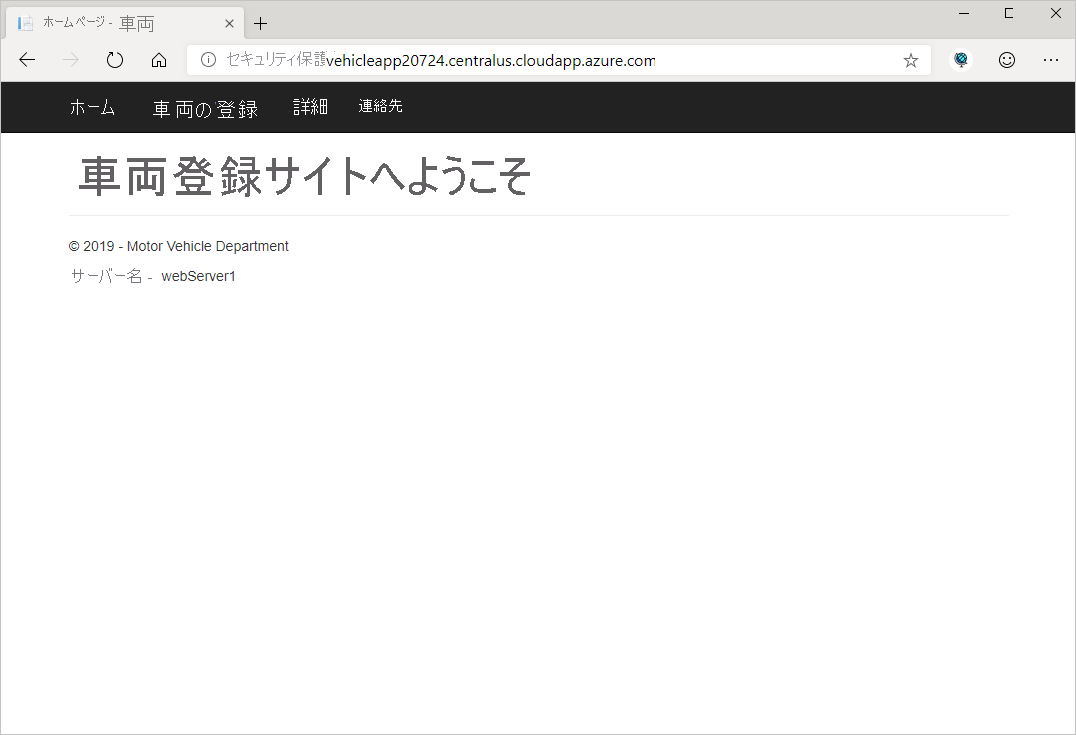Open the ホーム navigation link
This screenshot has width=1076, height=735.
coord(93,107)
